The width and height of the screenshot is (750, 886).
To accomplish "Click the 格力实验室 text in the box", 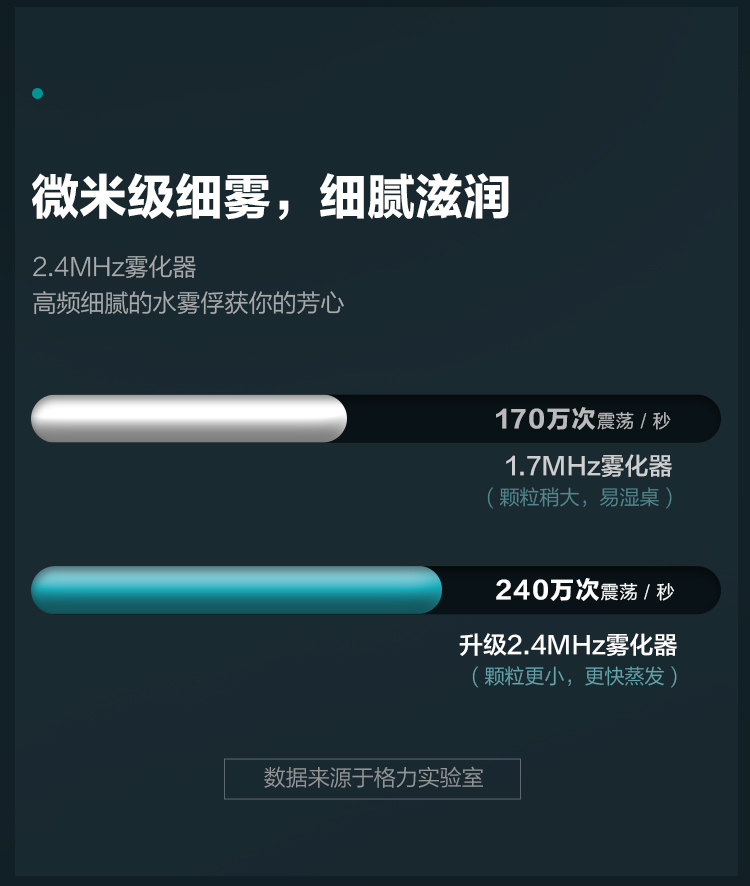I will [x=428, y=778].
